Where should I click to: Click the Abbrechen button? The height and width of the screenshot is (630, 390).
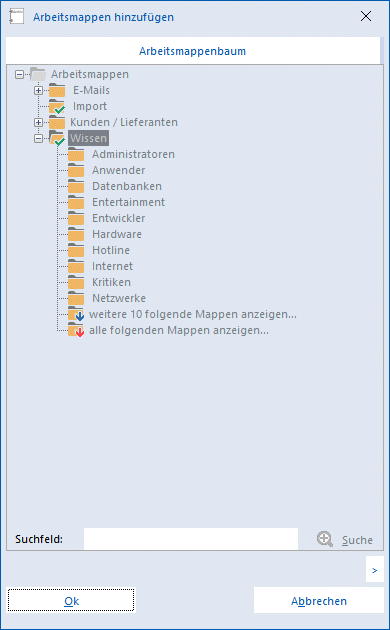319,600
